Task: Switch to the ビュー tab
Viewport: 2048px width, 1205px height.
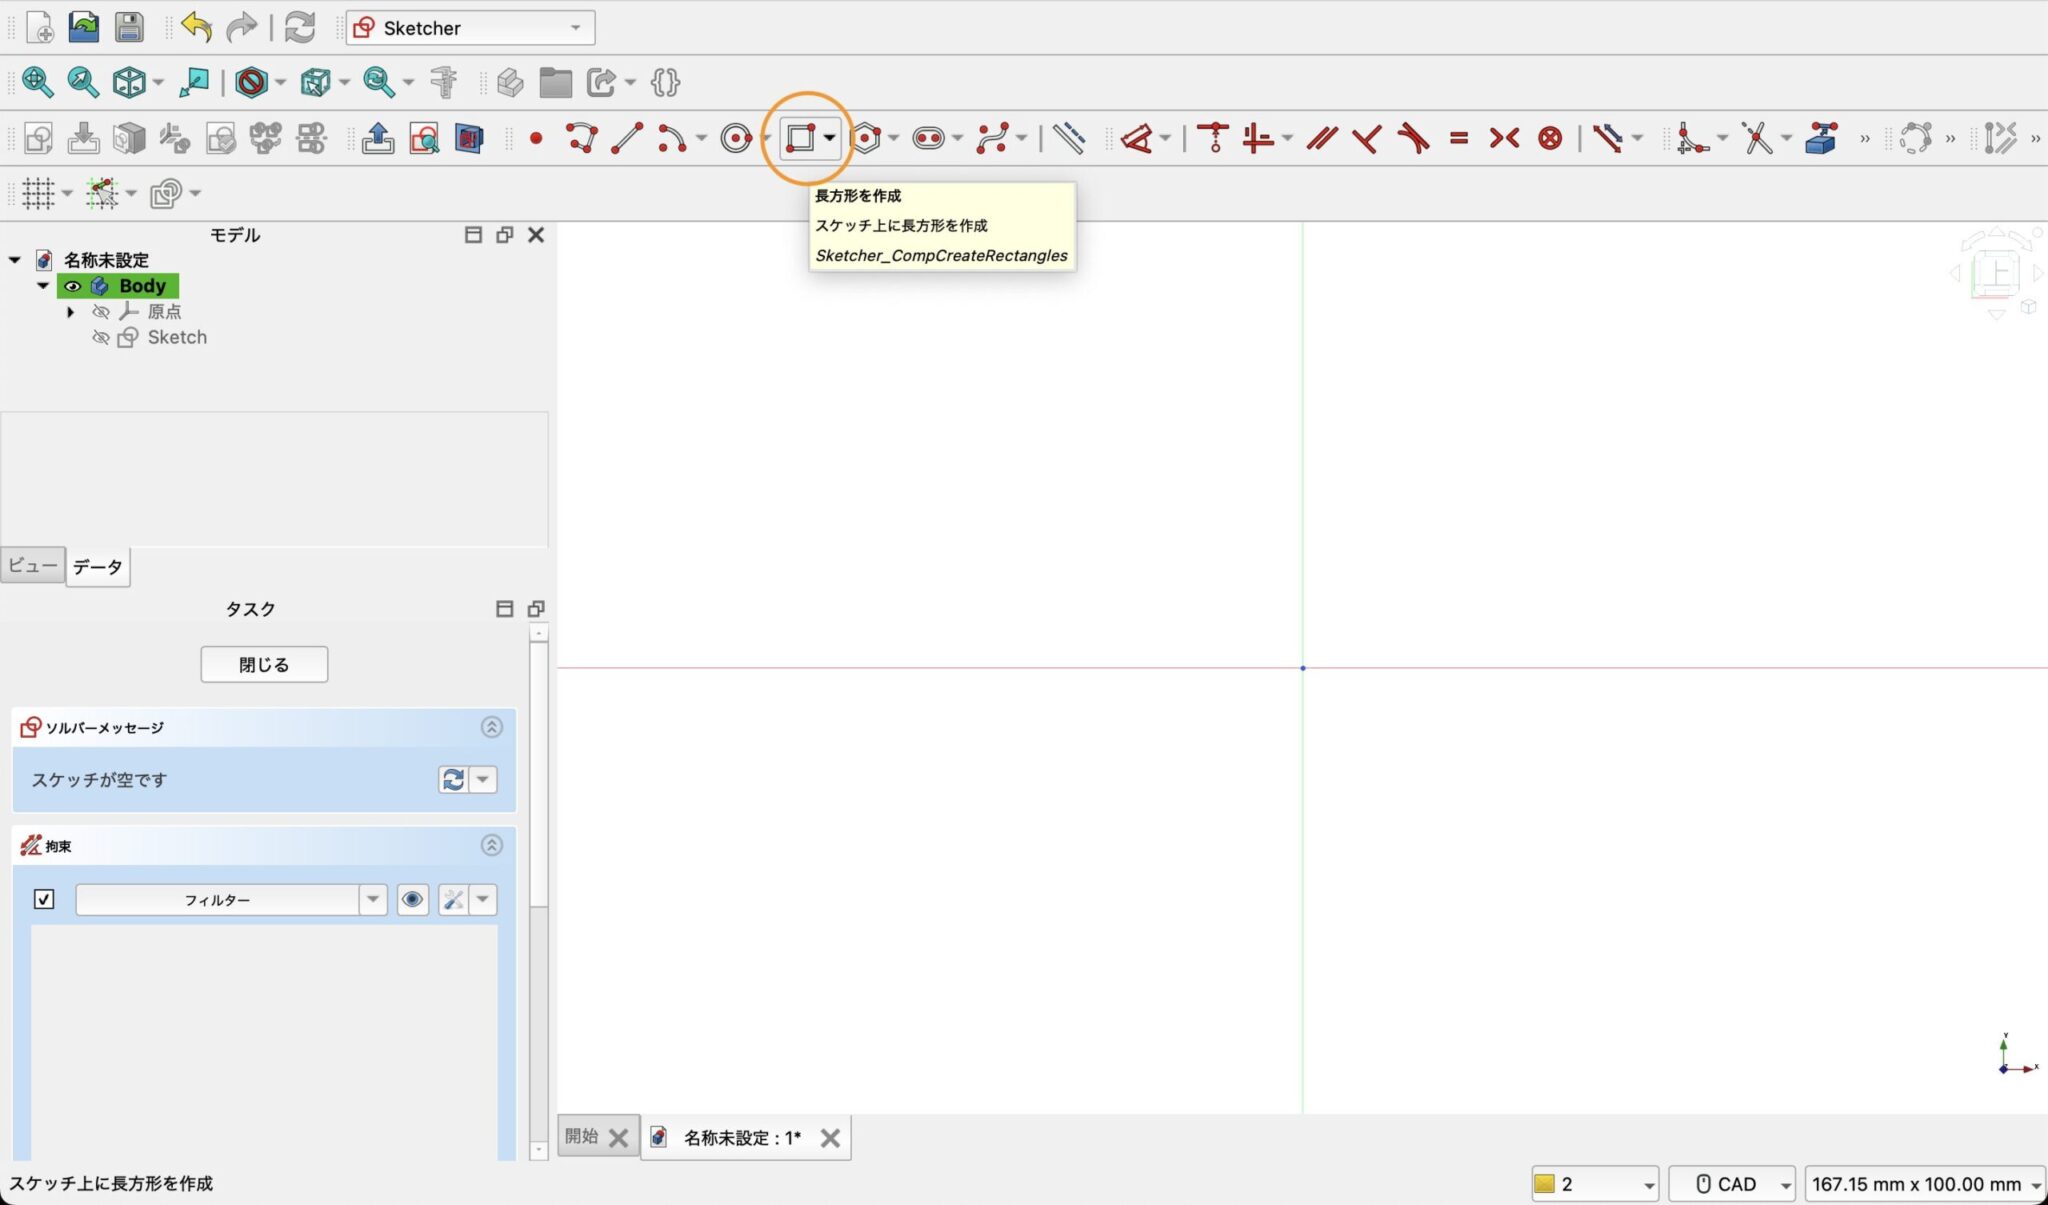Action: tap(33, 565)
